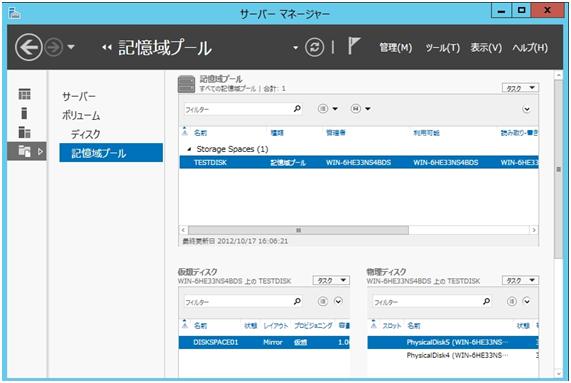Open the virtual disk タスク dropdown

[331, 280]
